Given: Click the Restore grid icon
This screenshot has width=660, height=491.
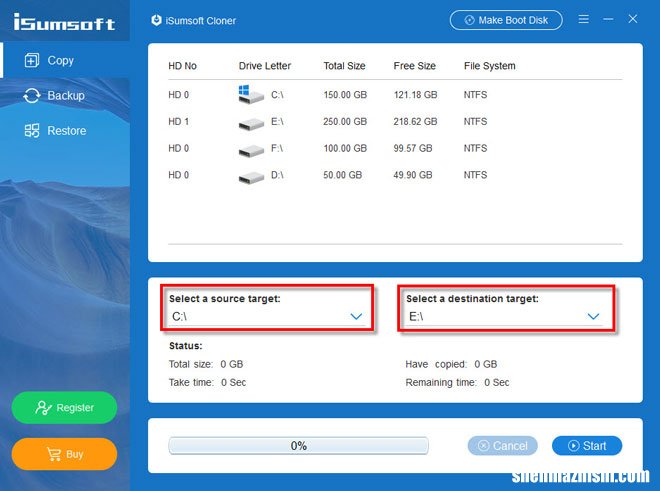Looking at the screenshot, I should tap(31, 131).
